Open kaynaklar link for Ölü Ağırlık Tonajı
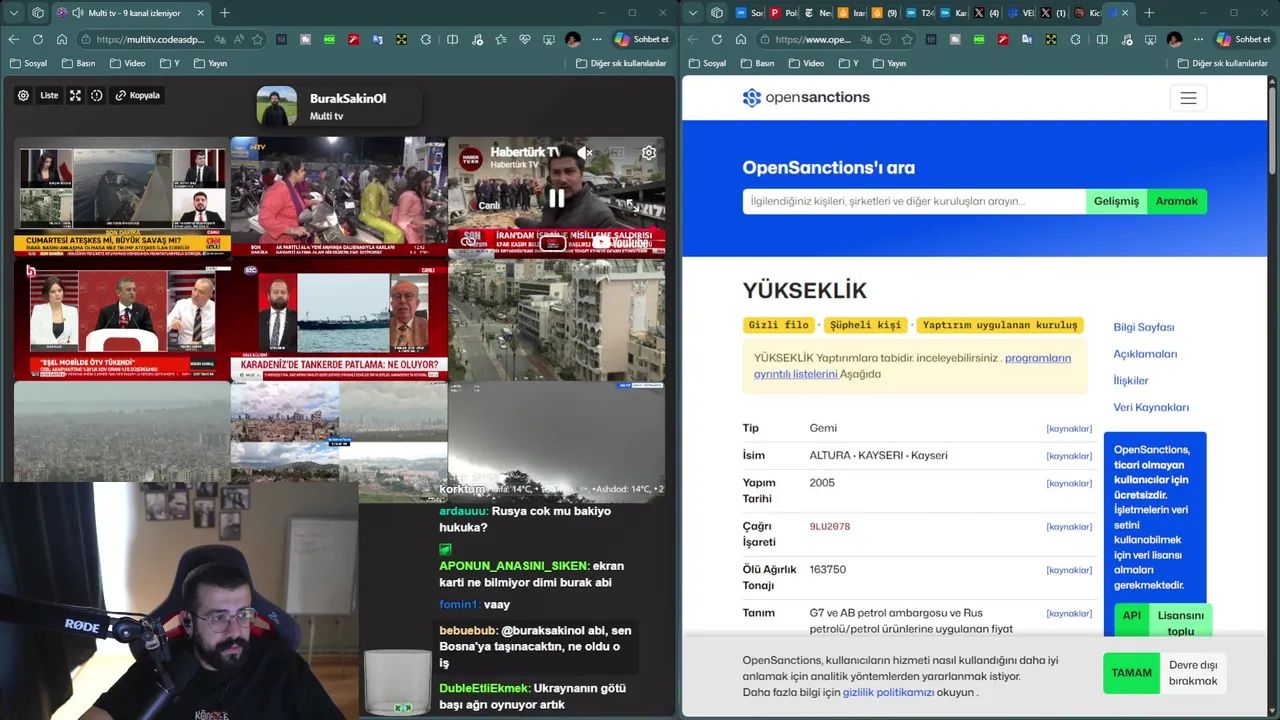 (1069, 570)
